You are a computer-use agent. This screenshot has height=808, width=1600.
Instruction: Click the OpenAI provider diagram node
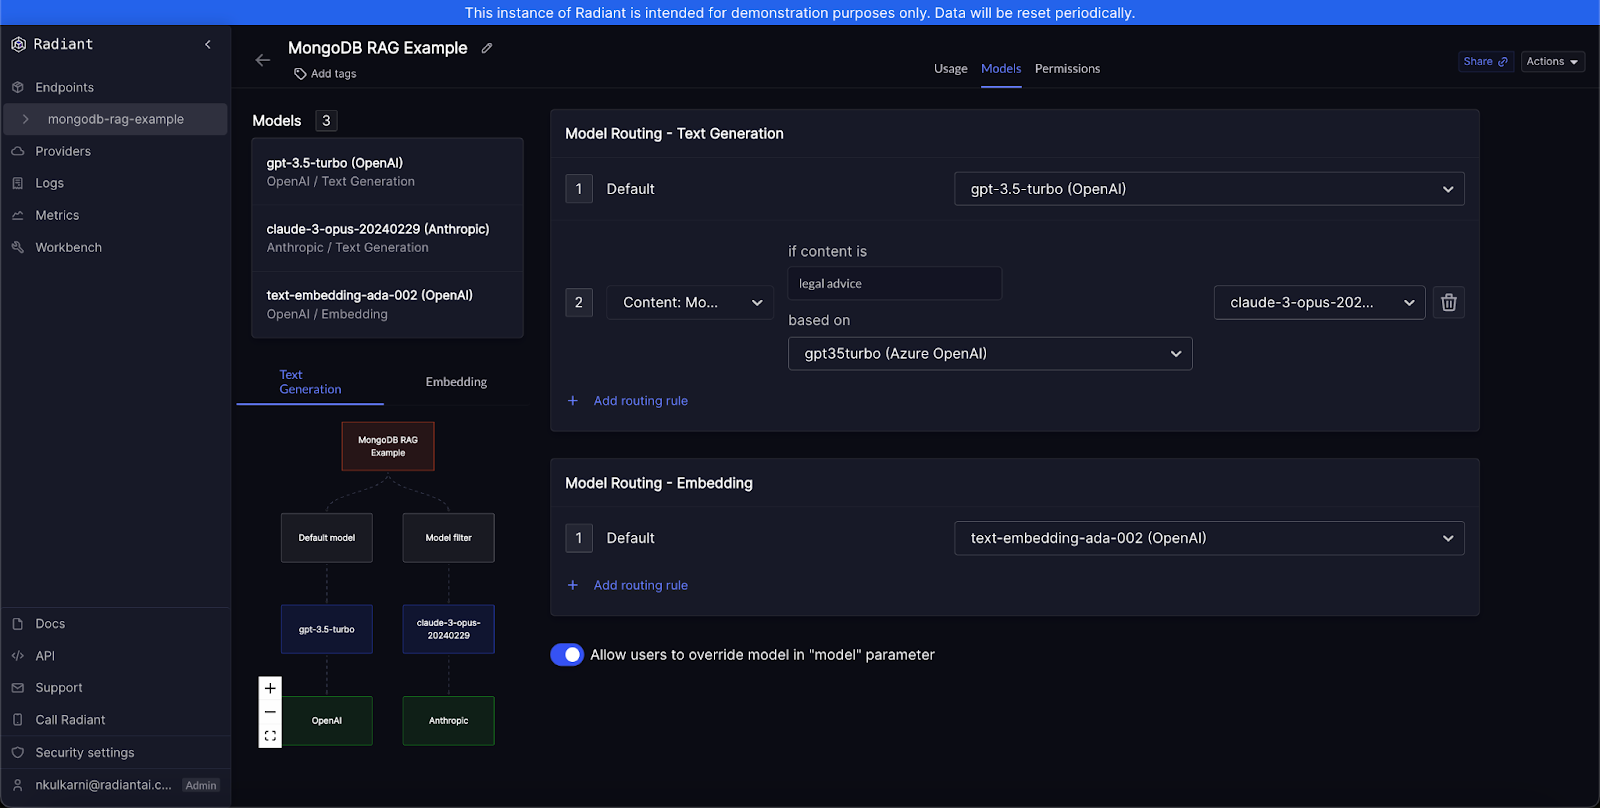[x=327, y=721]
